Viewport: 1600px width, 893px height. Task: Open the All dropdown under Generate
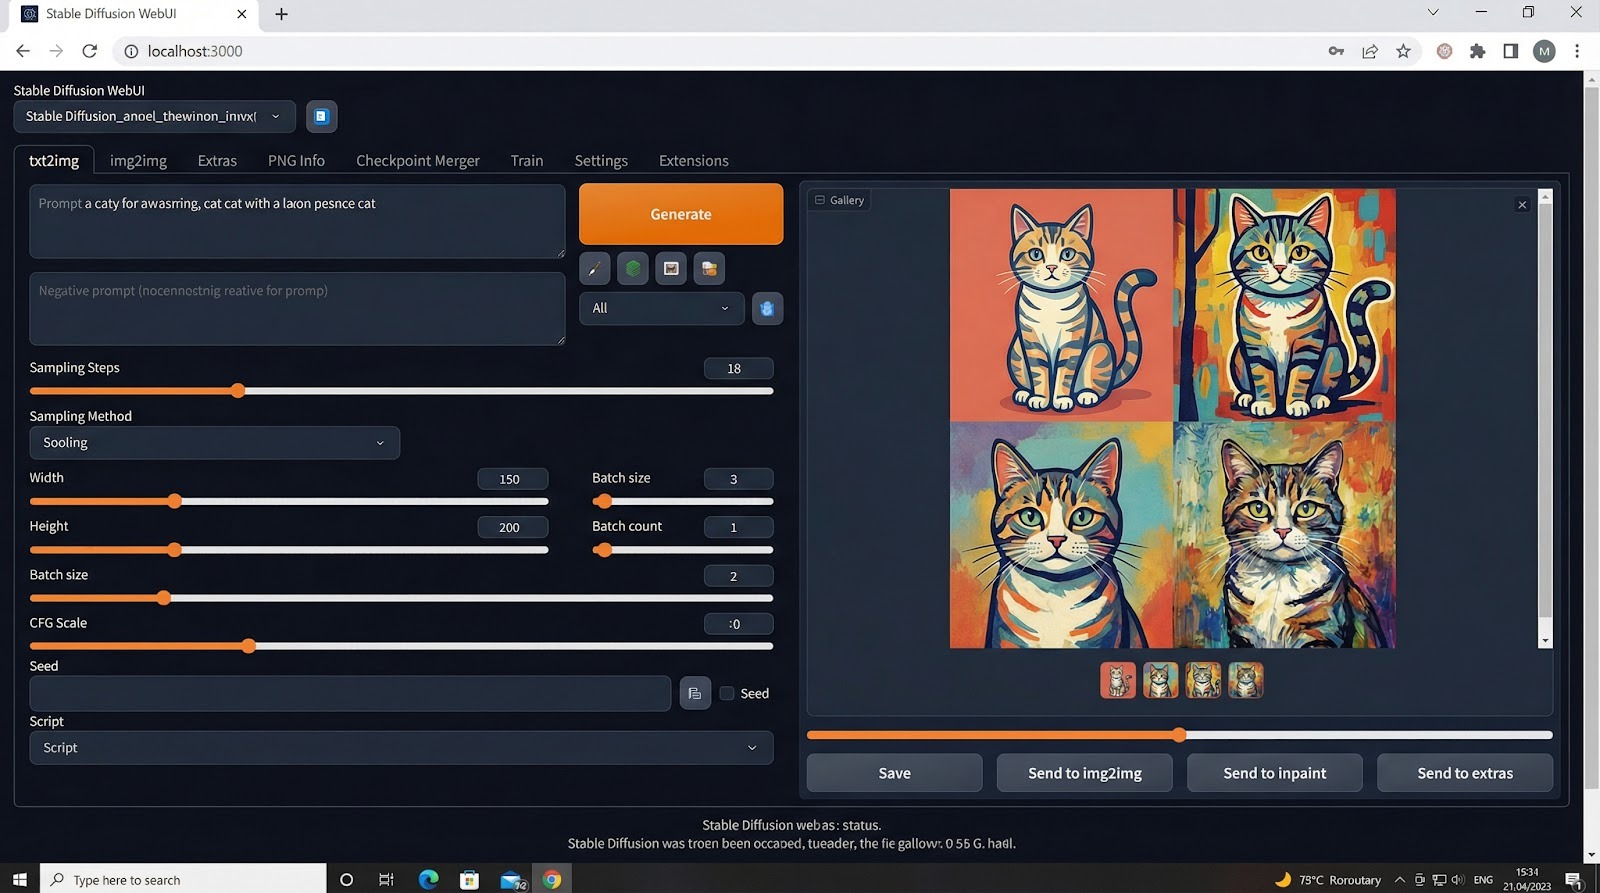(661, 308)
